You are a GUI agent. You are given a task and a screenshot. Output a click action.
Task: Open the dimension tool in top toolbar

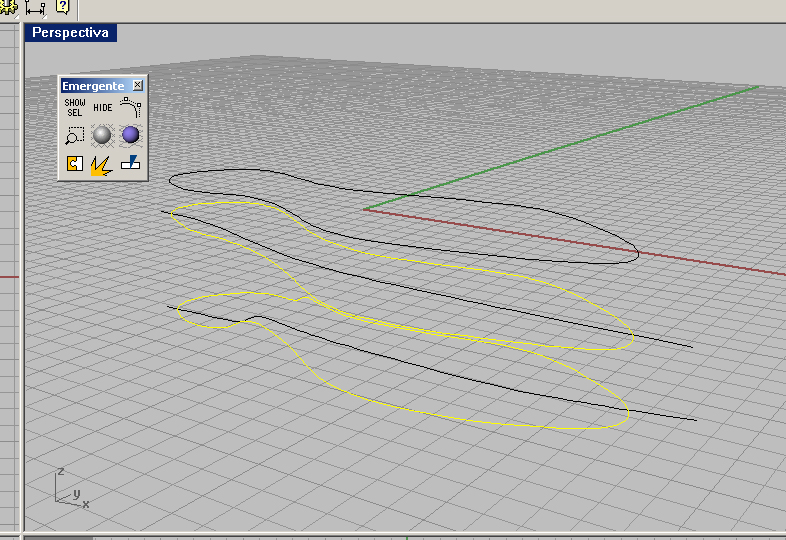pos(35,8)
